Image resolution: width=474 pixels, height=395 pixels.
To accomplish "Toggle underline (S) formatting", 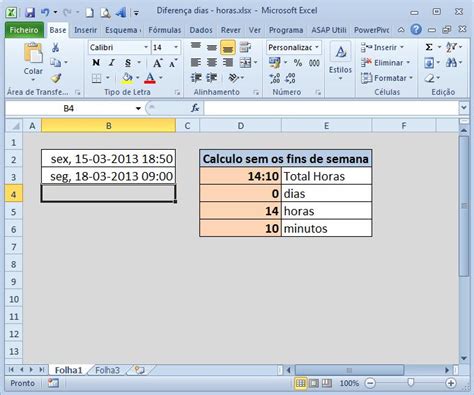I will click(128, 63).
